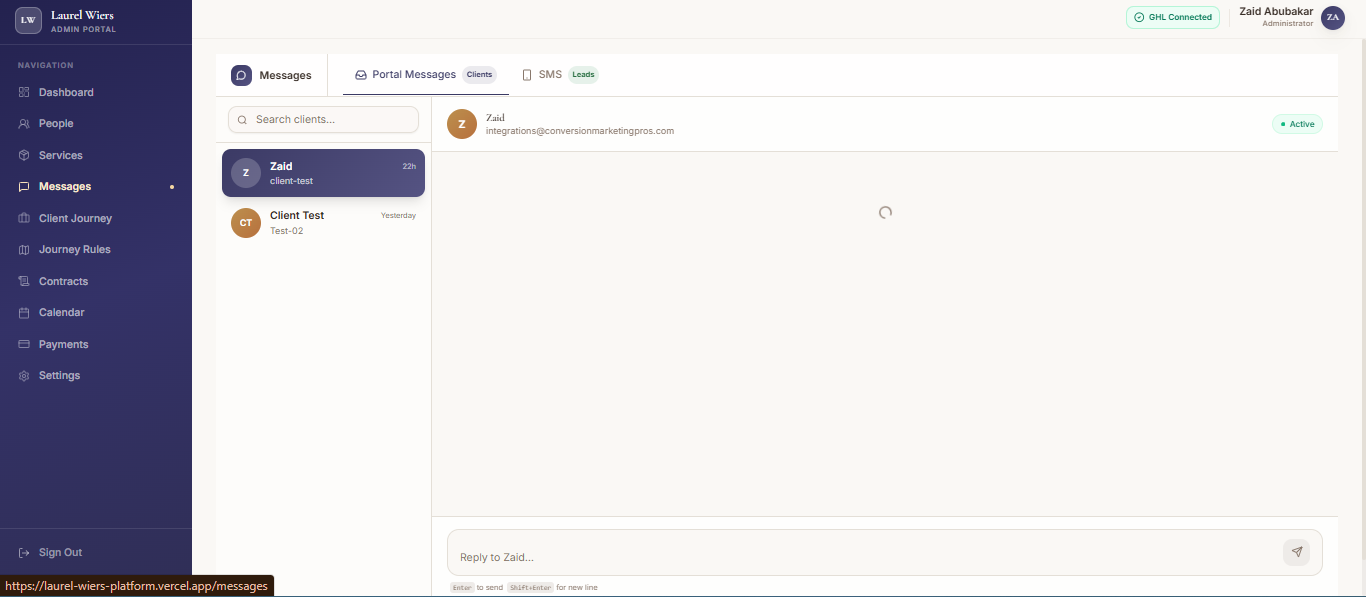Switch to the SMS Leads tab
Screen dimensions: 1366x597
click(560, 74)
